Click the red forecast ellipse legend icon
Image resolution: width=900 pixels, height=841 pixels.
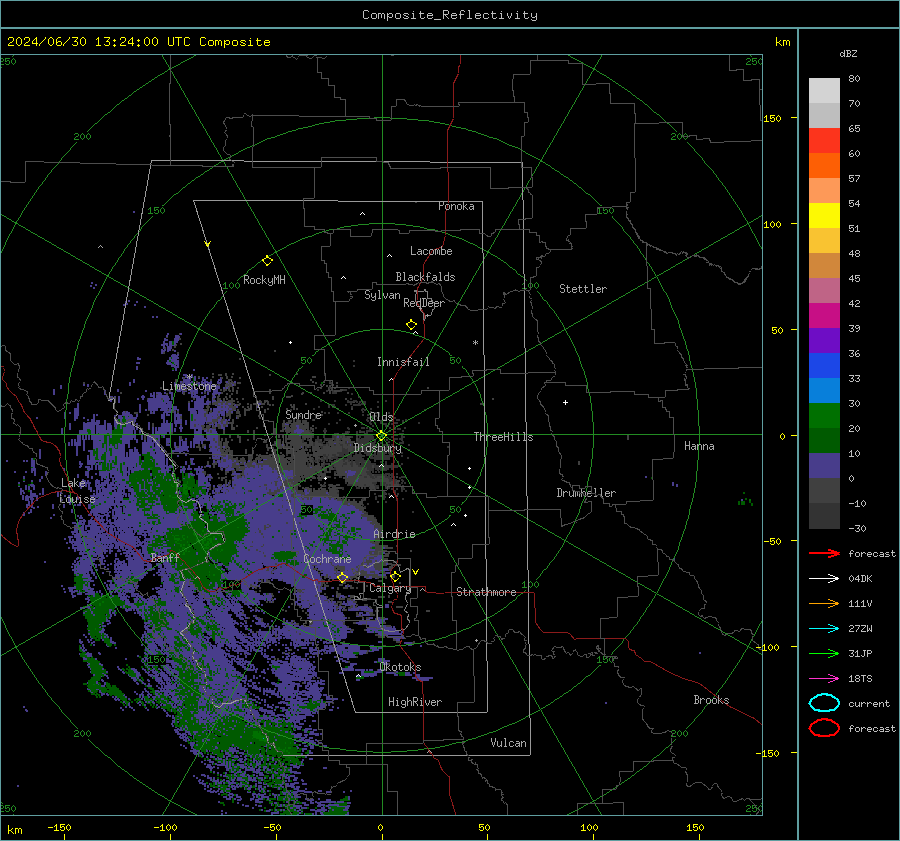tap(824, 728)
